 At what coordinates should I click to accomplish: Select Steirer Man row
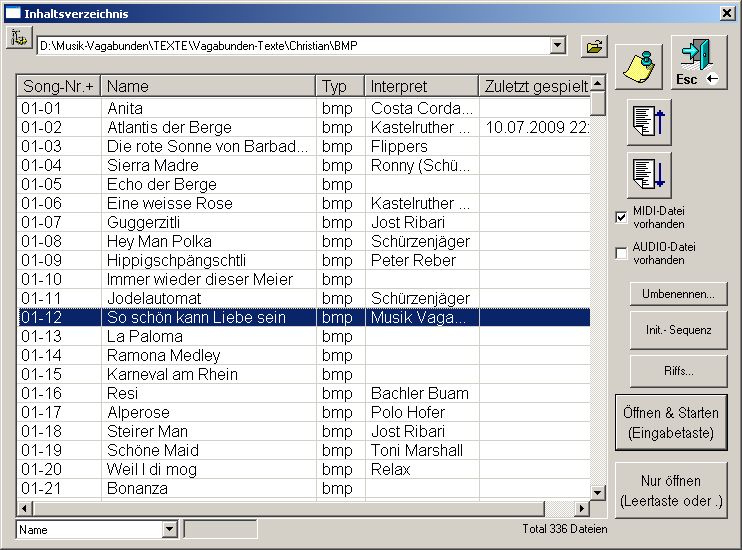[304, 431]
